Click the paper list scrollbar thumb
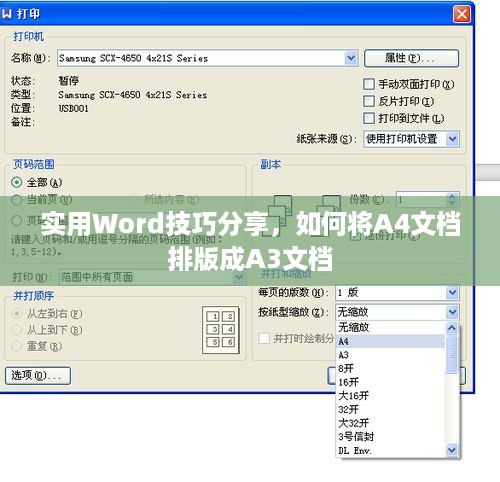The image size is (500, 482). (452, 354)
